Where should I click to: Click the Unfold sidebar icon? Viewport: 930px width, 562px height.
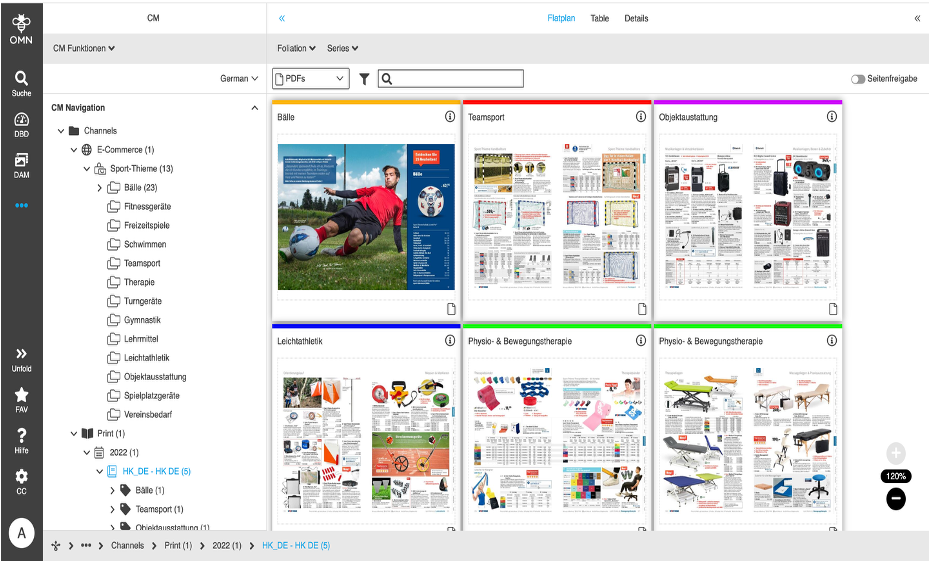pos(21,359)
